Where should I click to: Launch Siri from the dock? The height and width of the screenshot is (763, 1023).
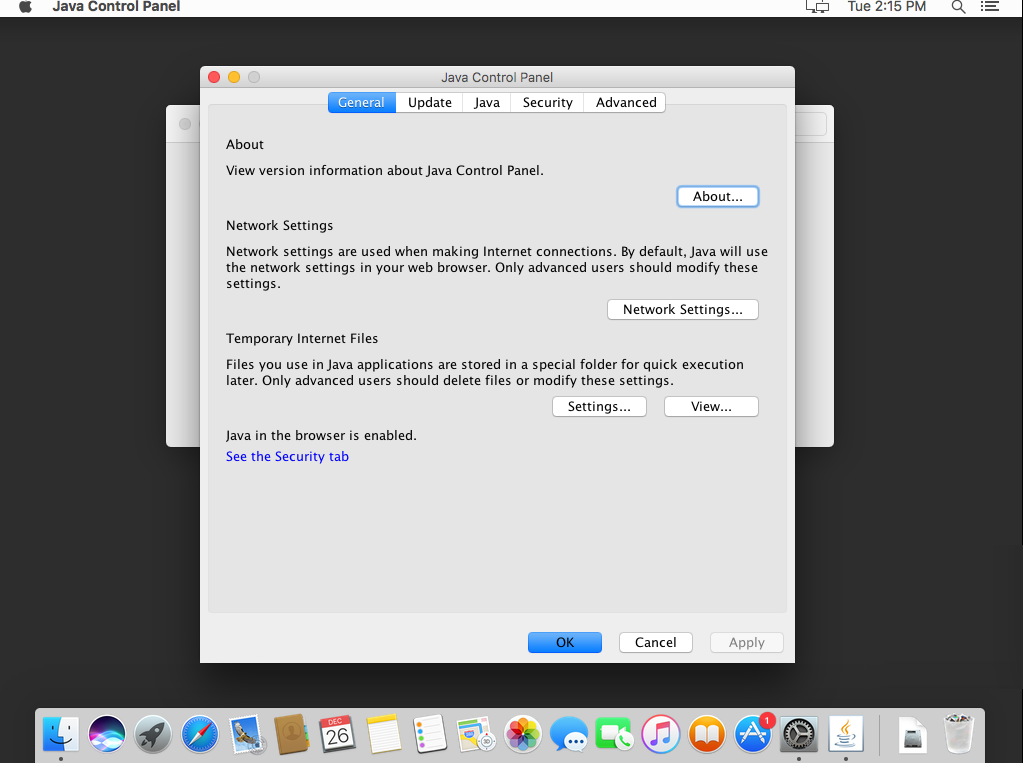[107, 735]
